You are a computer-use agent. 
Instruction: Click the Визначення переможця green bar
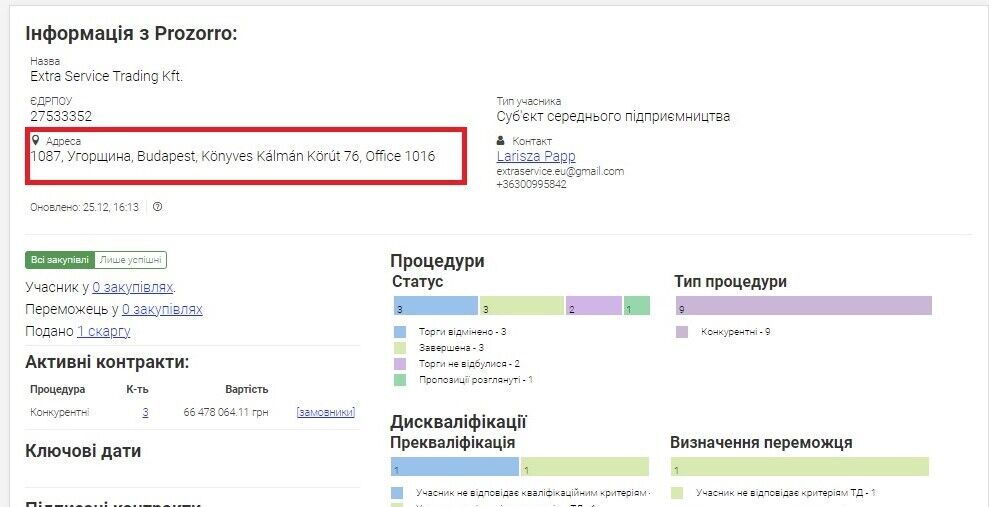(x=800, y=467)
